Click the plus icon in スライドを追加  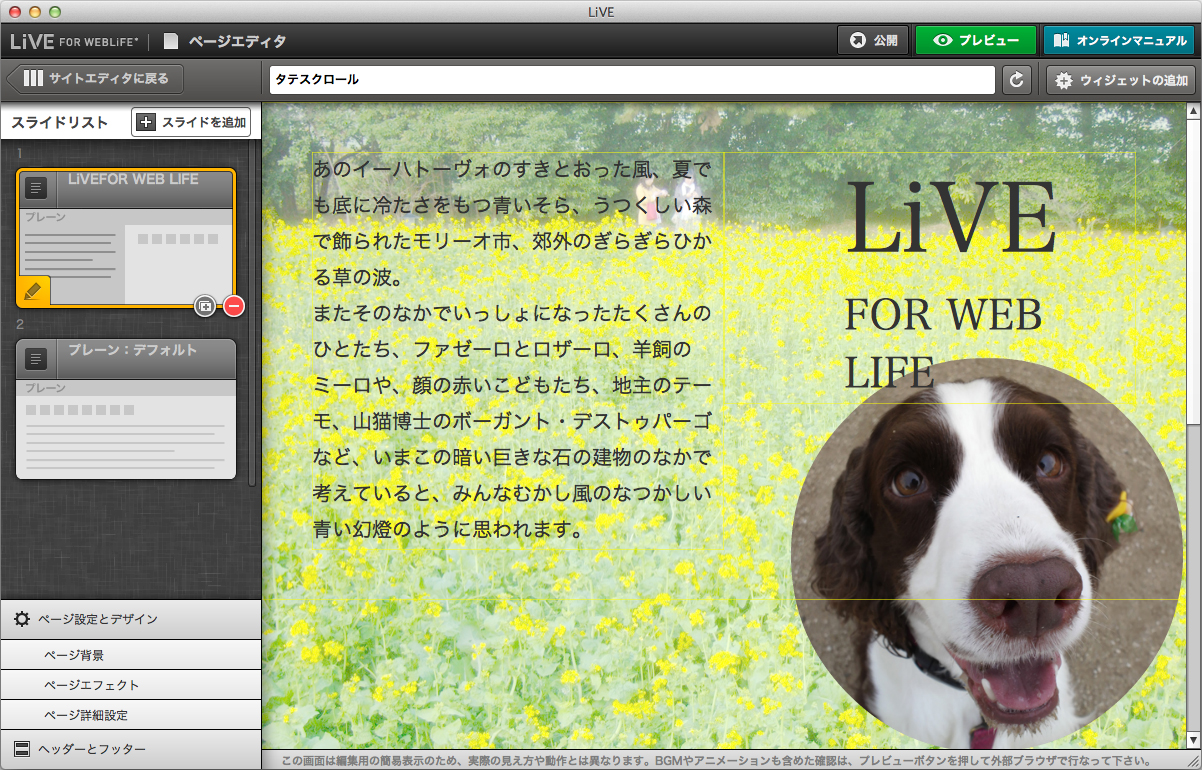click(146, 122)
